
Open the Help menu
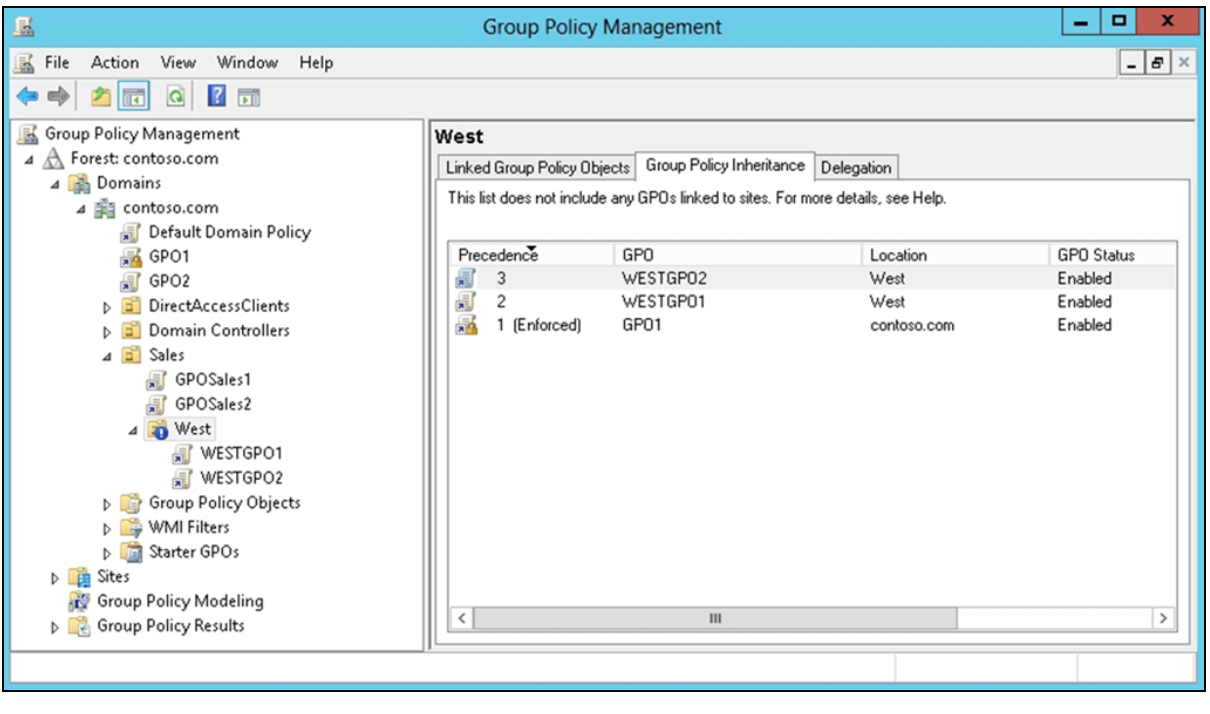point(316,63)
